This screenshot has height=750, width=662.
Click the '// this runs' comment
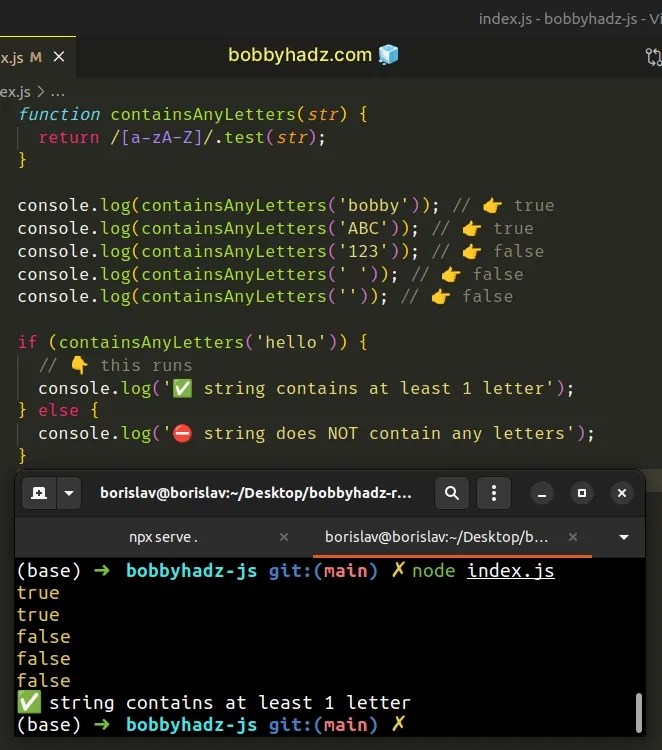click(116, 365)
